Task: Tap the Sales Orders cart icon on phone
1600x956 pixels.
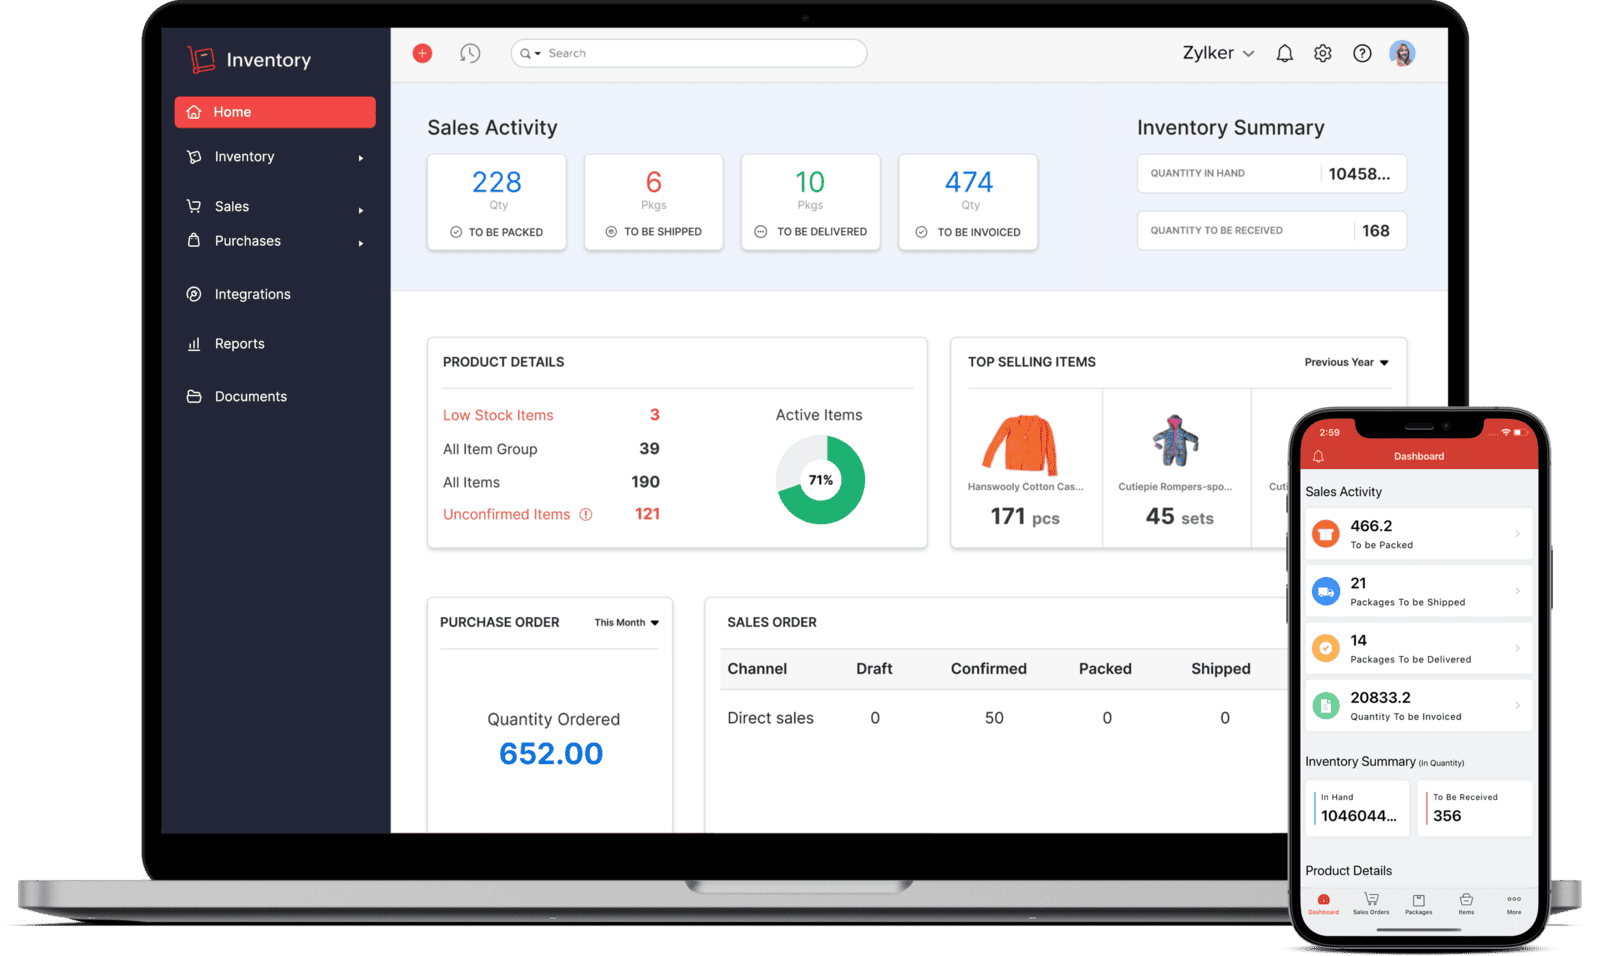Action: click(x=1371, y=901)
